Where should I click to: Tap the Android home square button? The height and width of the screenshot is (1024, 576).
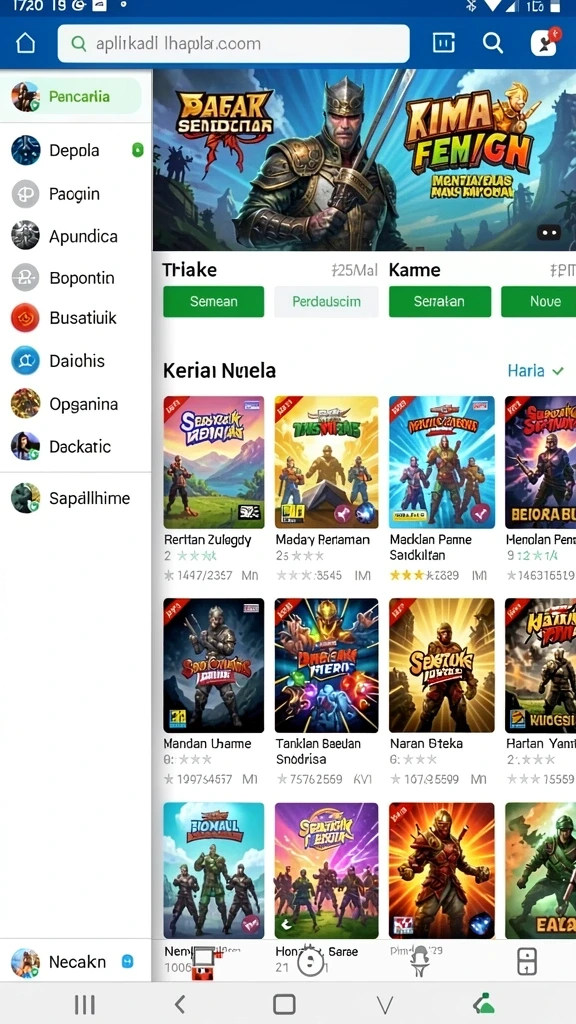pyautogui.click(x=284, y=1004)
